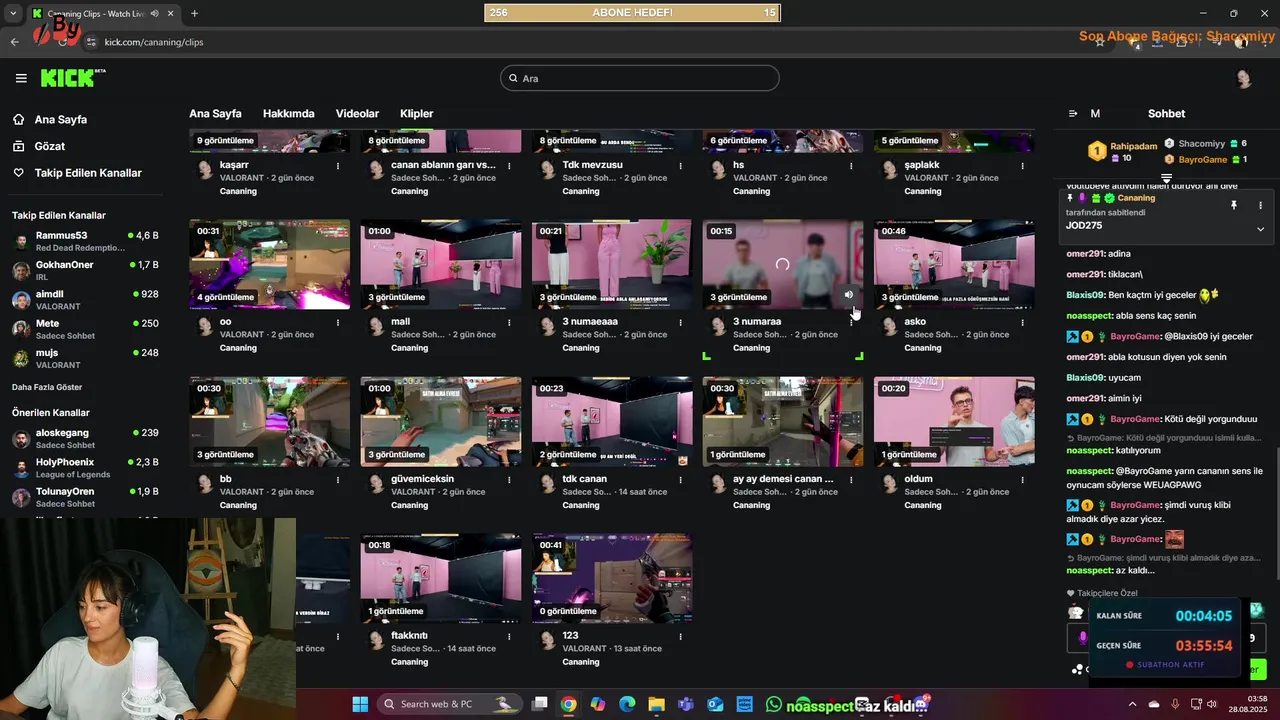1280x720 pixels.
Task: Open the aimdll followed channel
Action: pos(85,300)
